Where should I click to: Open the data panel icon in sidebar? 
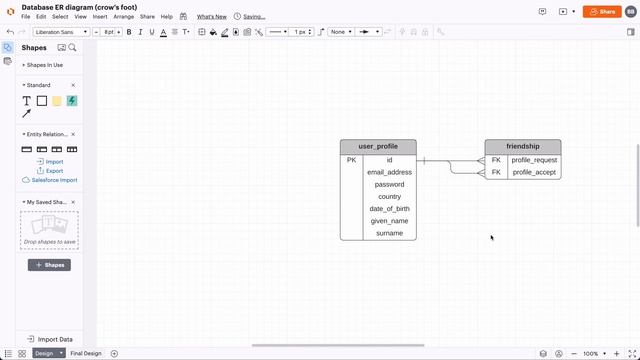(x=7, y=61)
